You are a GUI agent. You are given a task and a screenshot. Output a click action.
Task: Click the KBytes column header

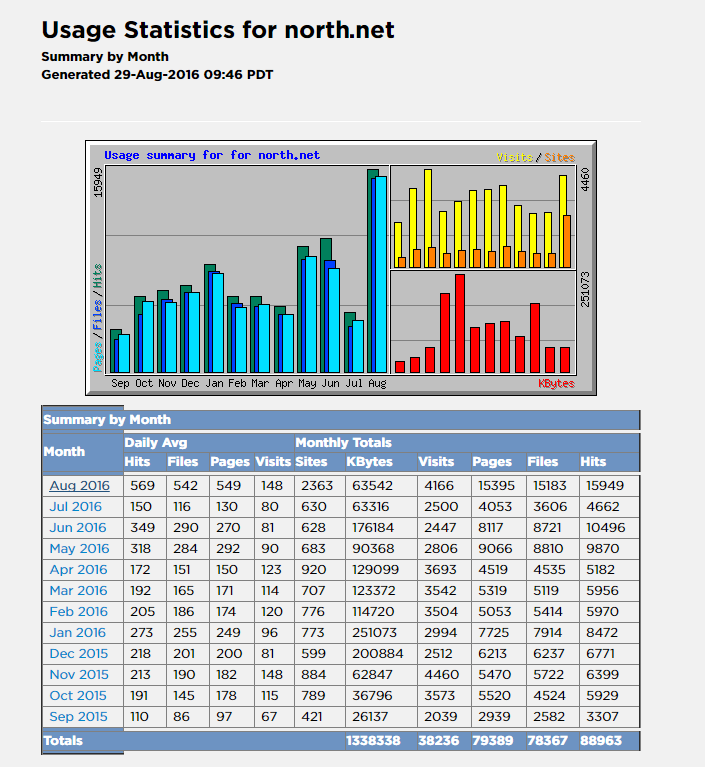click(369, 462)
